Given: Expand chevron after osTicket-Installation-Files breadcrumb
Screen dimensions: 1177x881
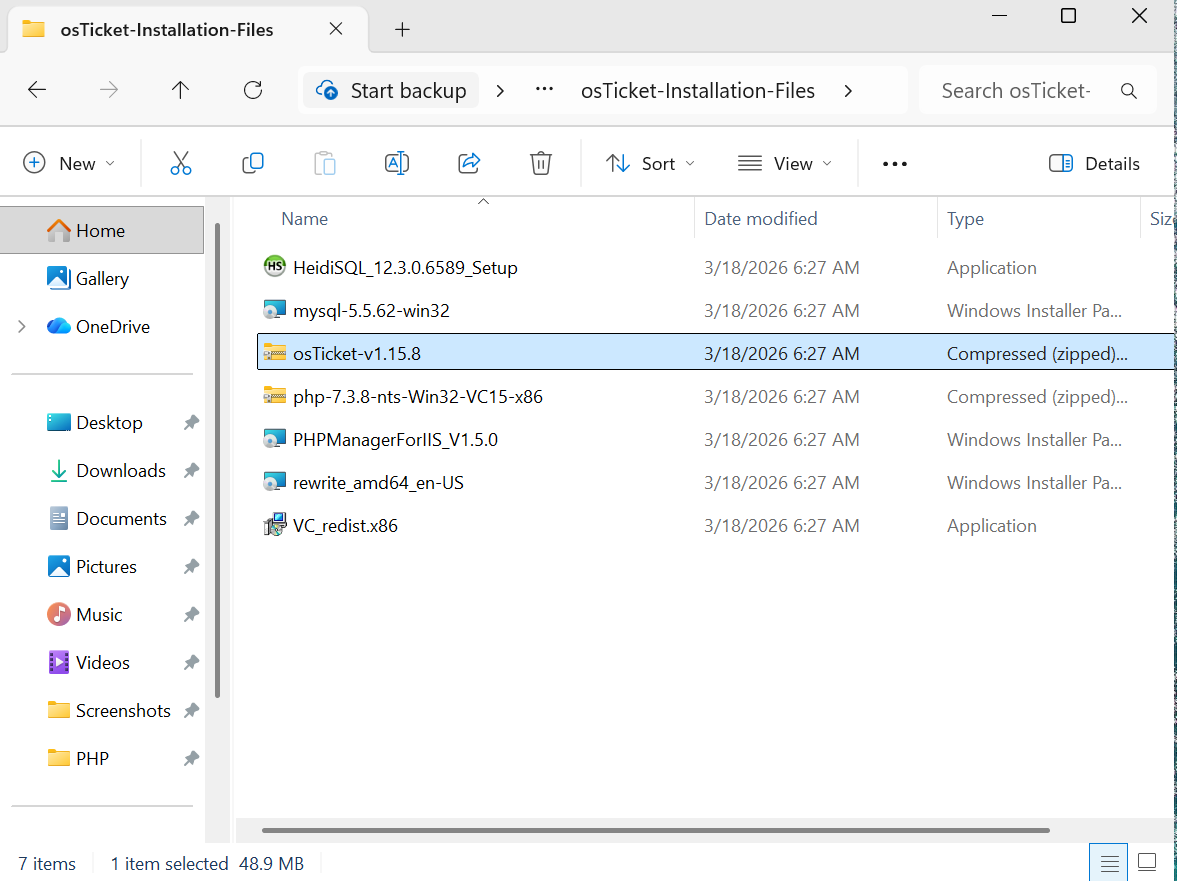Looking at the screenshot, I should coord(848,91).
